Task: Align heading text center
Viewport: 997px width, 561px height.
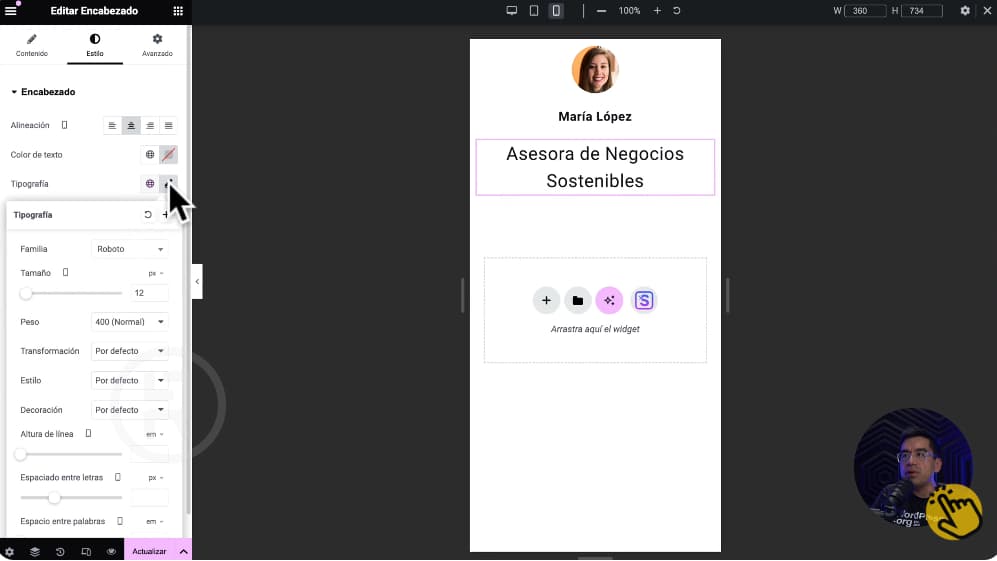Action: (x=131, y=126)
